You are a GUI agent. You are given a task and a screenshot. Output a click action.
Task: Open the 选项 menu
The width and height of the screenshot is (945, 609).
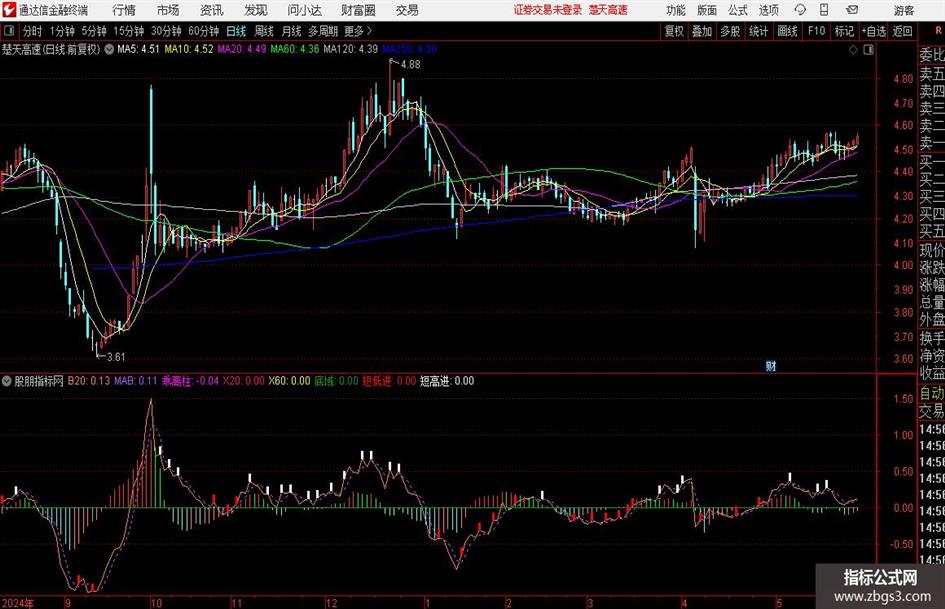coord(769,10)
